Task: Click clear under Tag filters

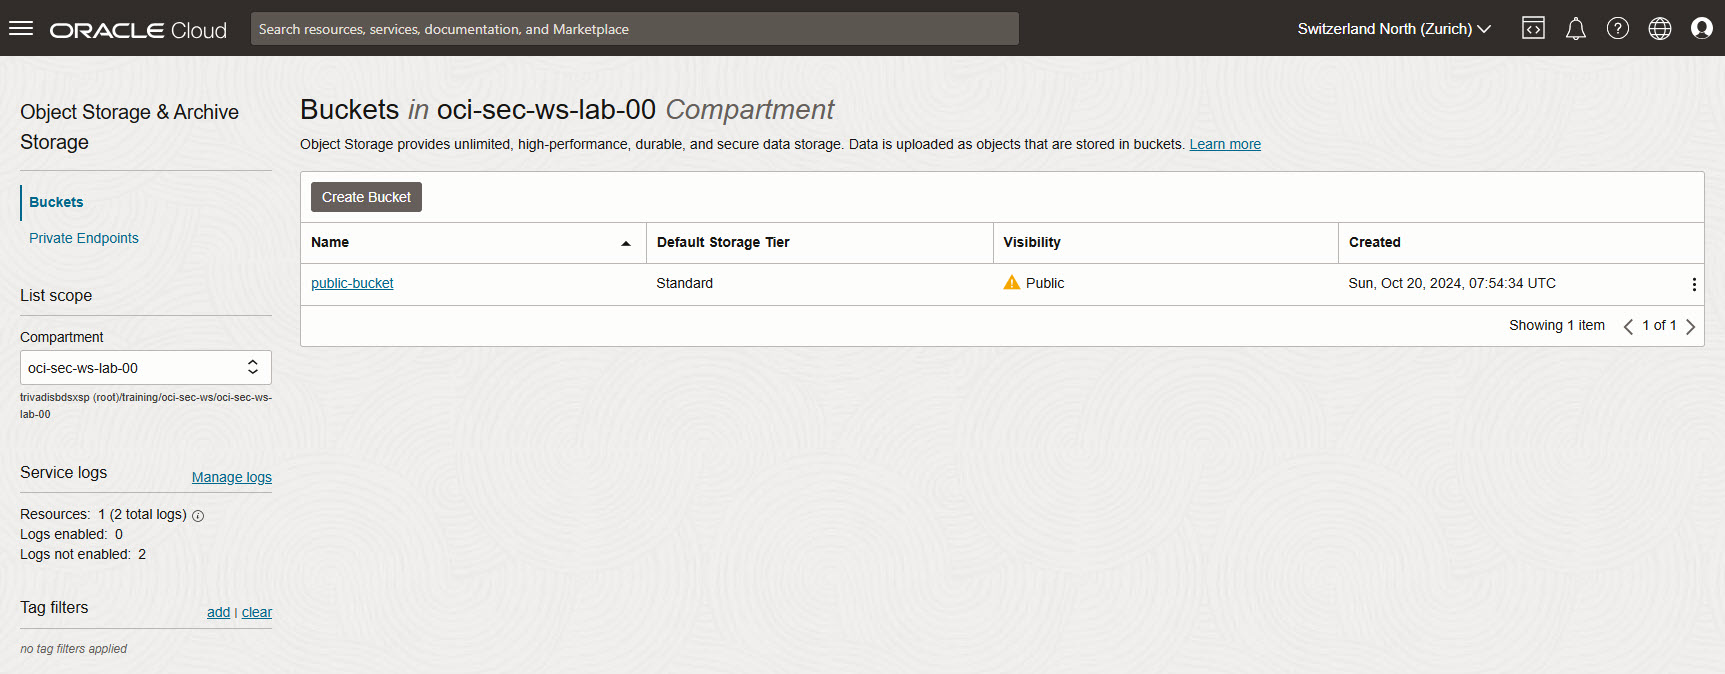Action: click(257, 612)
